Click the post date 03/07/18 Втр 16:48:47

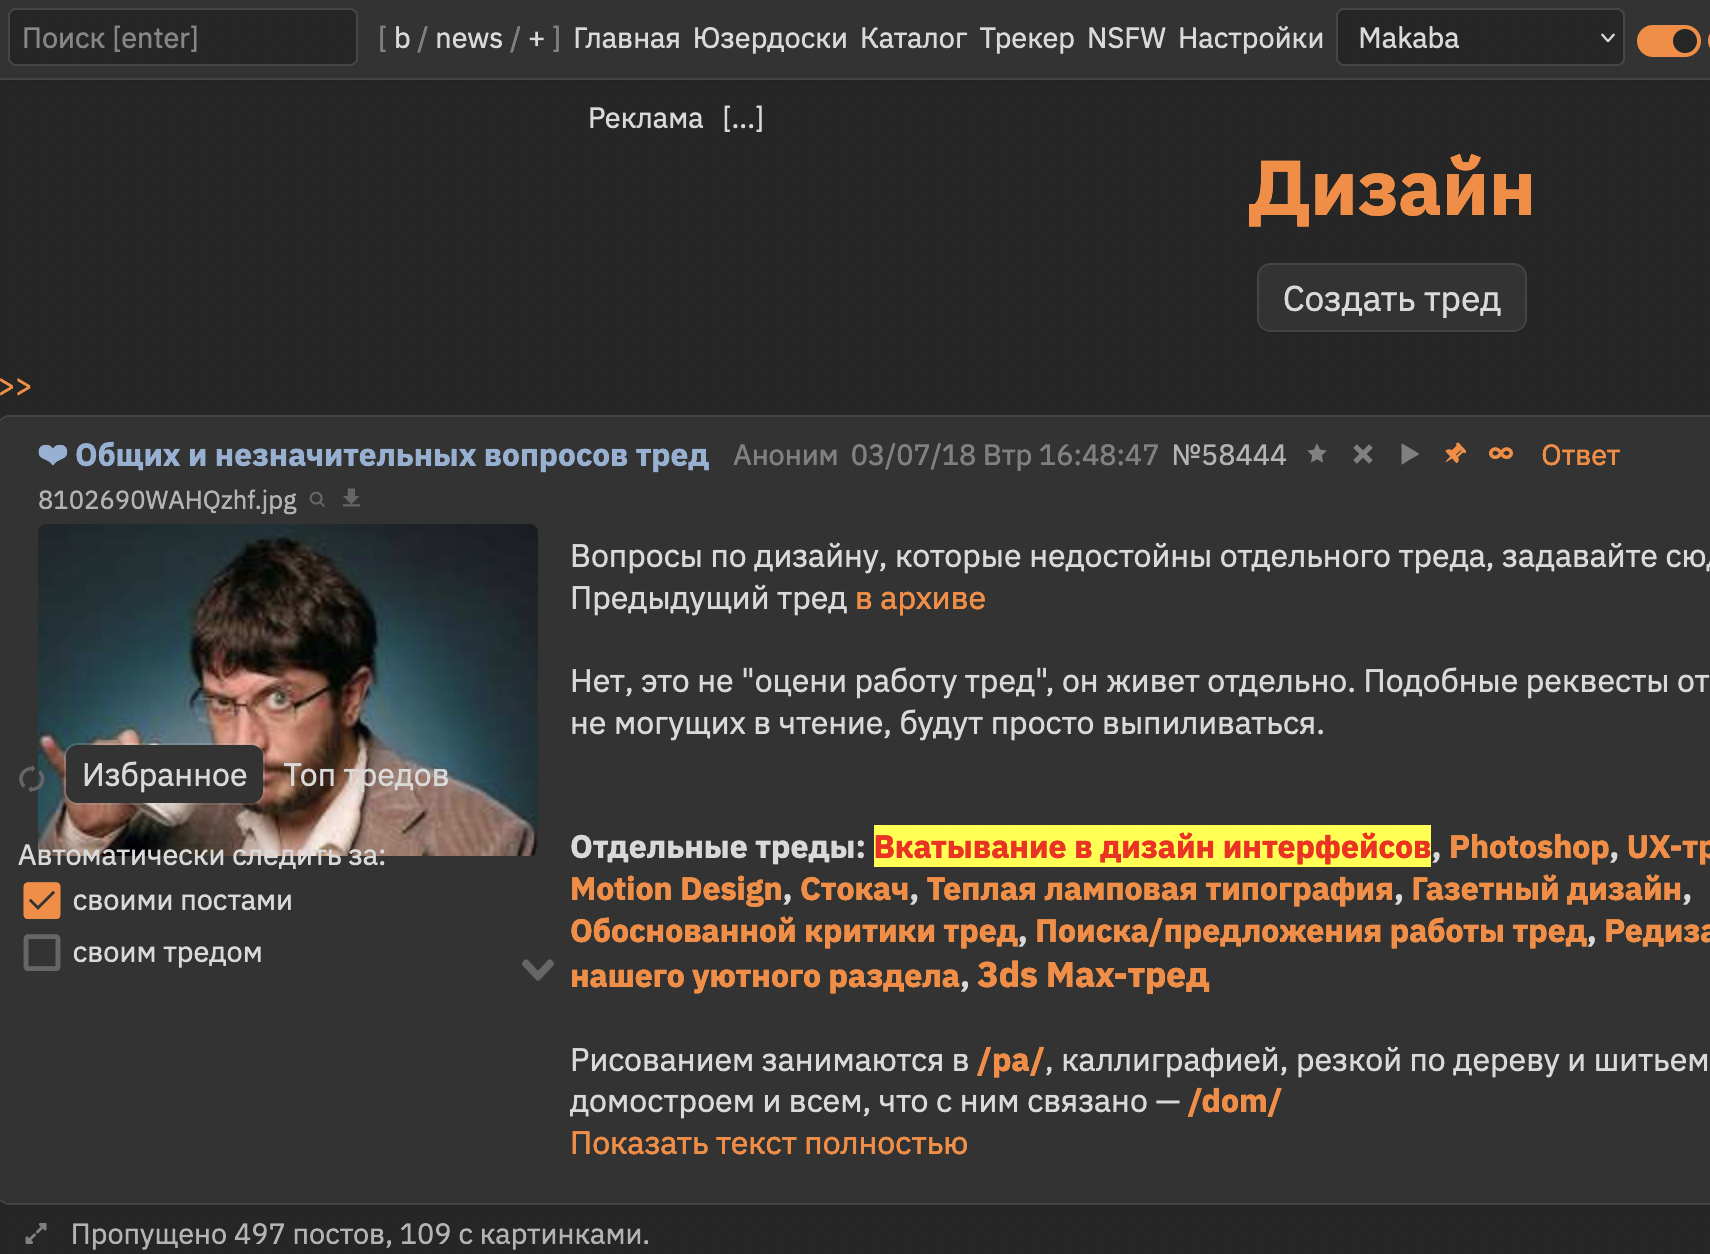[x=1004, y=455]
